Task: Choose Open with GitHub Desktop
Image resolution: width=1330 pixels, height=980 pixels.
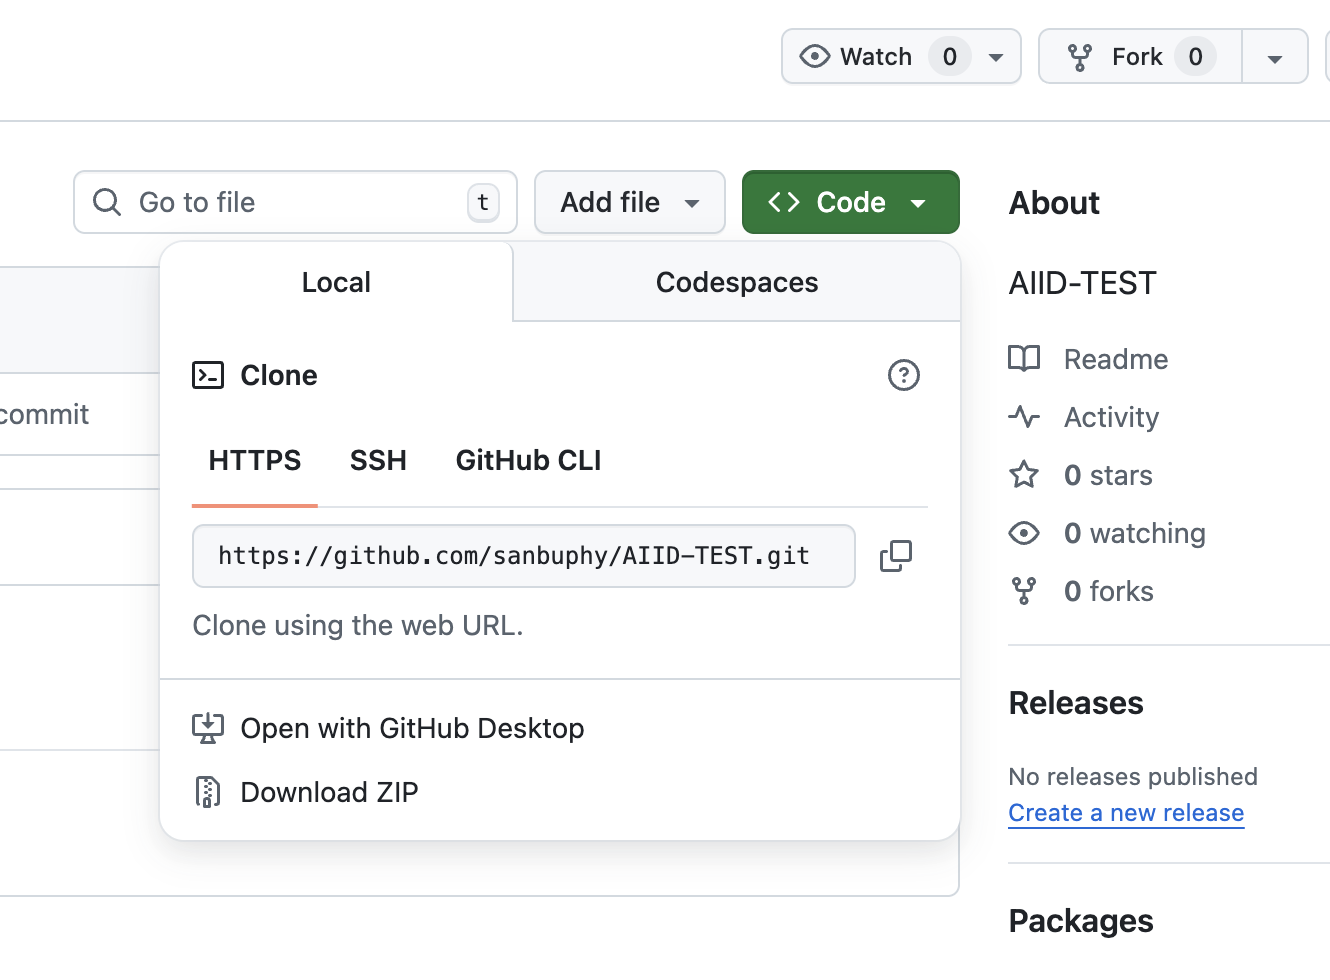Action: tap(412, 729)
